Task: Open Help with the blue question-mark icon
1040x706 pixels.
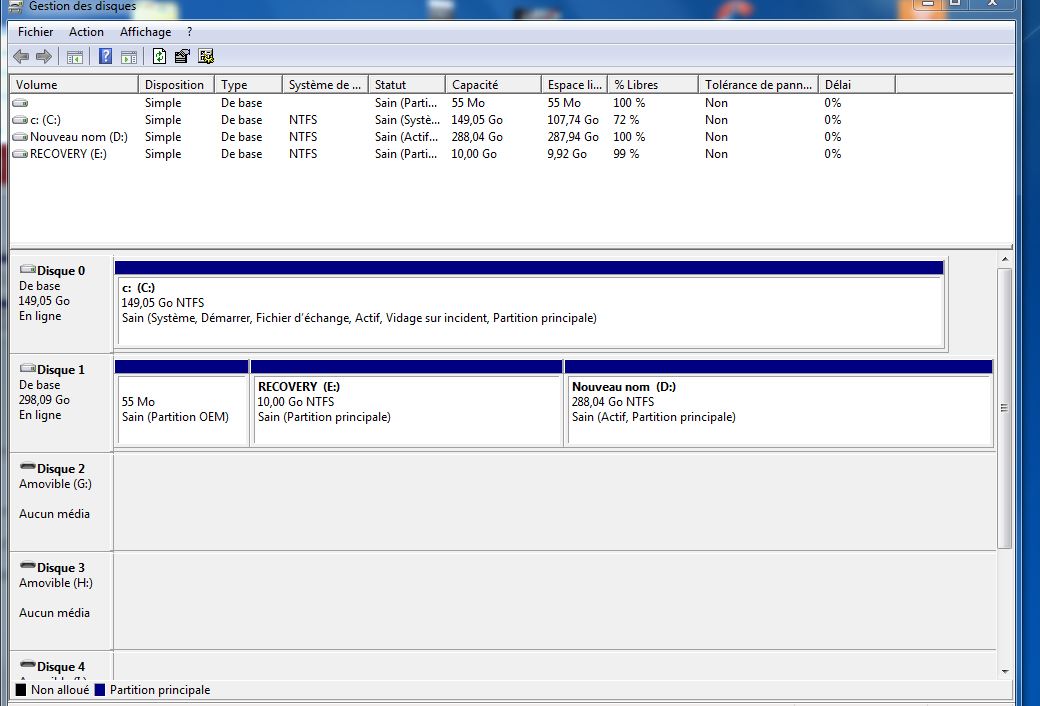Action: point(105,56)
